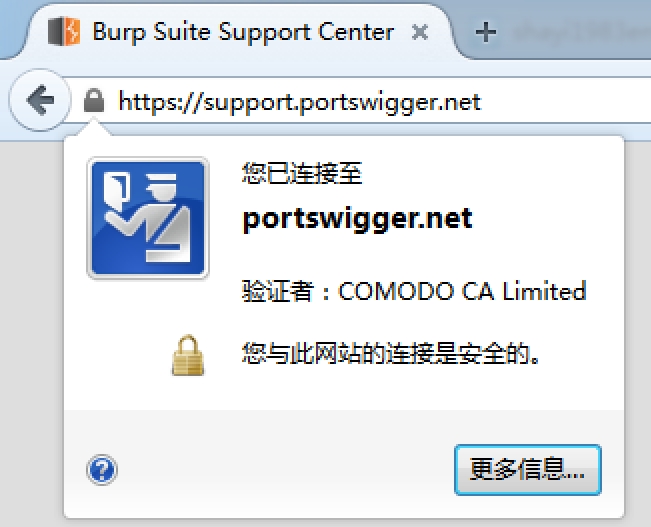Close the Burp Suite Support Center tab
This screenshot has width=651, height=527.
pos(420,32)
